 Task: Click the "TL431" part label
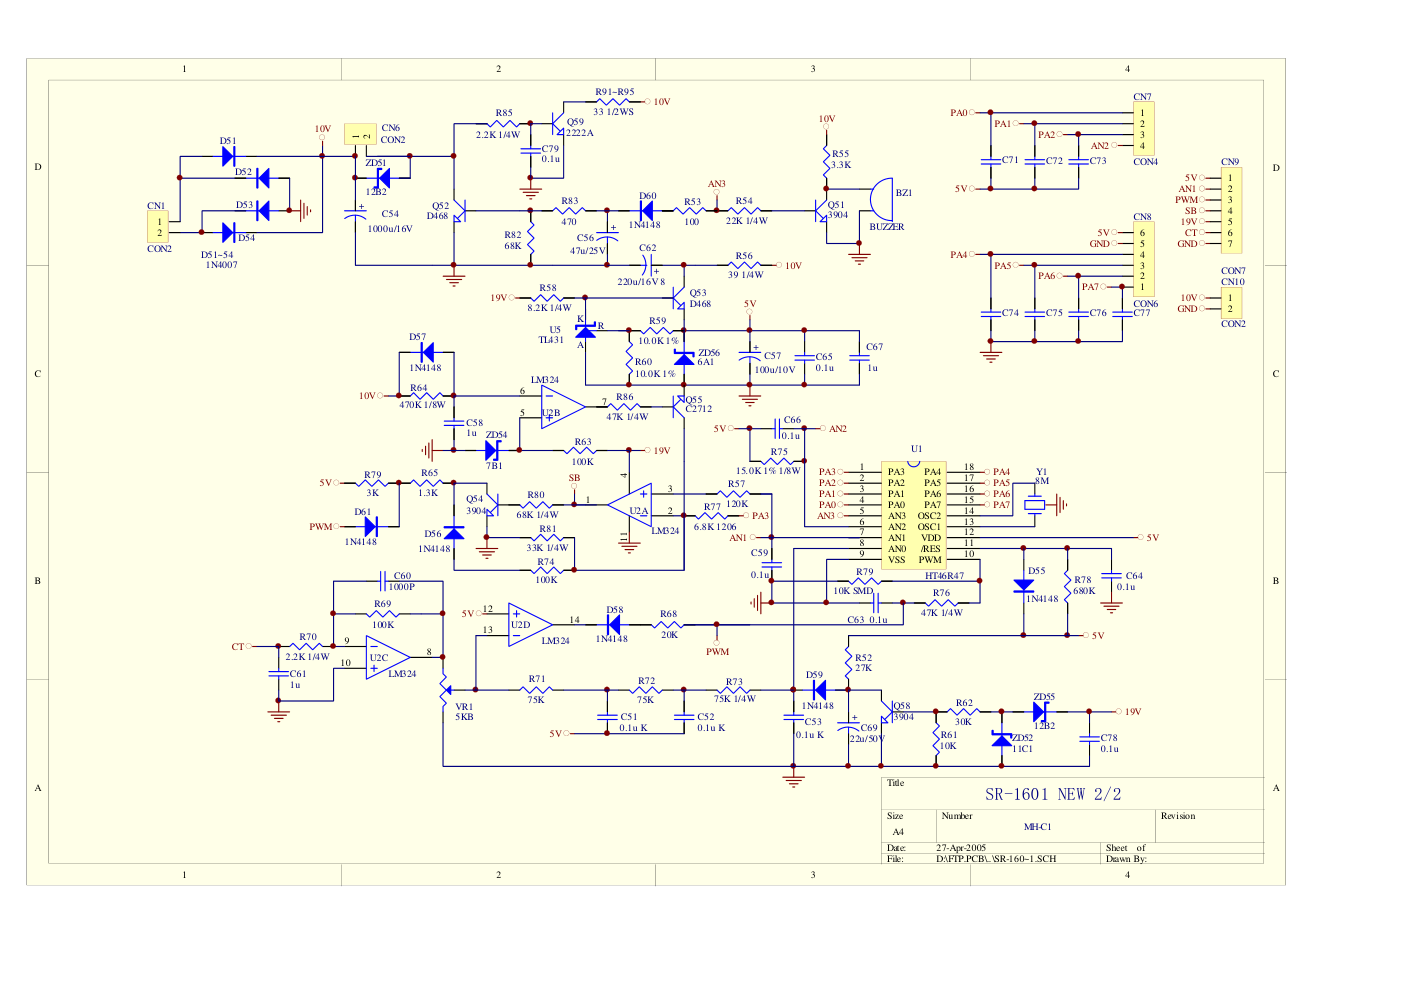click(x=552, y=340)
